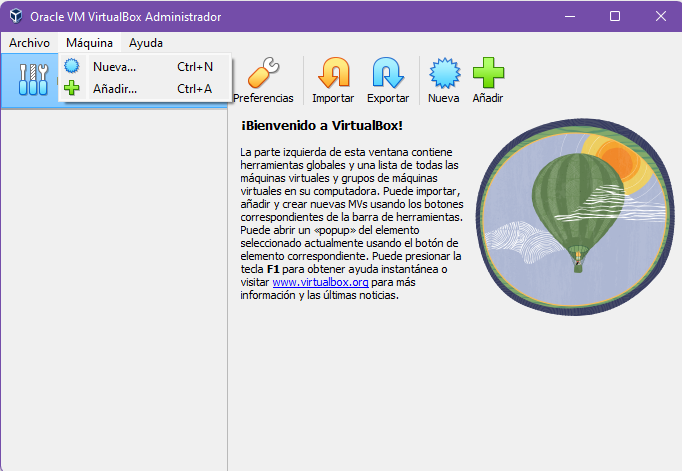Click the green plus icon beside Añadir...
This screenshot has width=682, height=471.
click(x=72, y=88)
